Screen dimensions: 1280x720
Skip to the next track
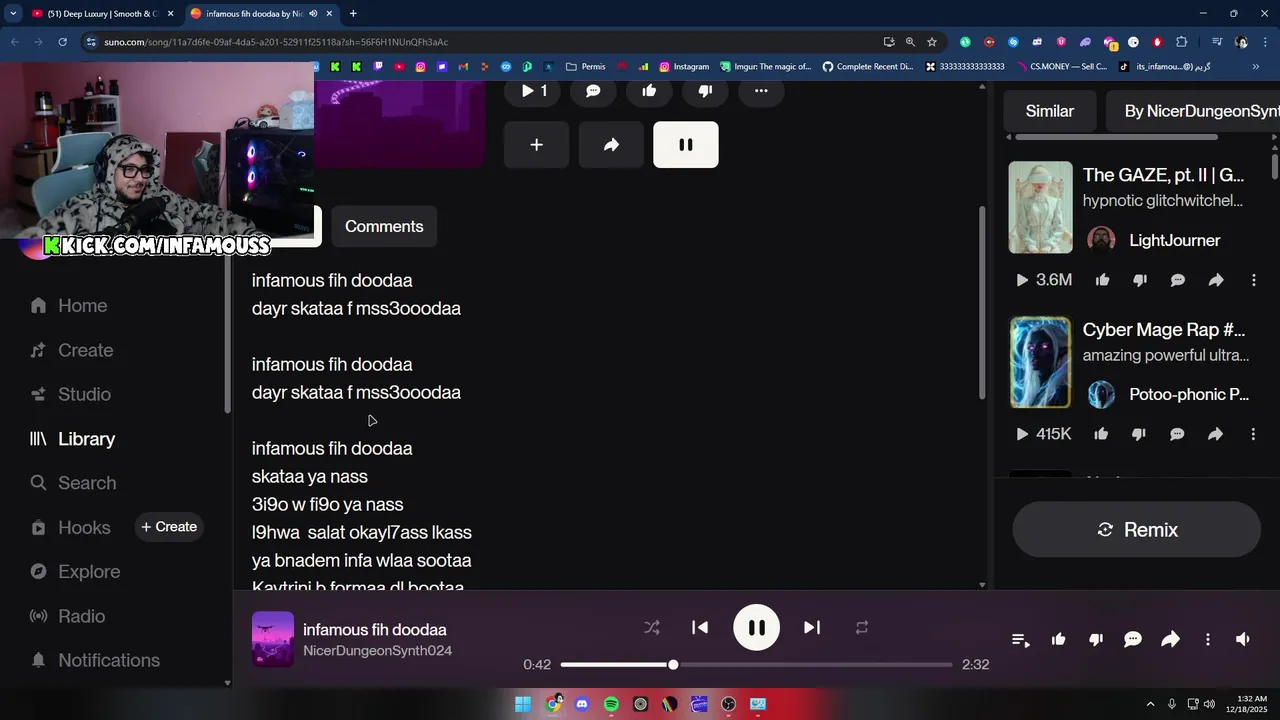click(812, 628)
